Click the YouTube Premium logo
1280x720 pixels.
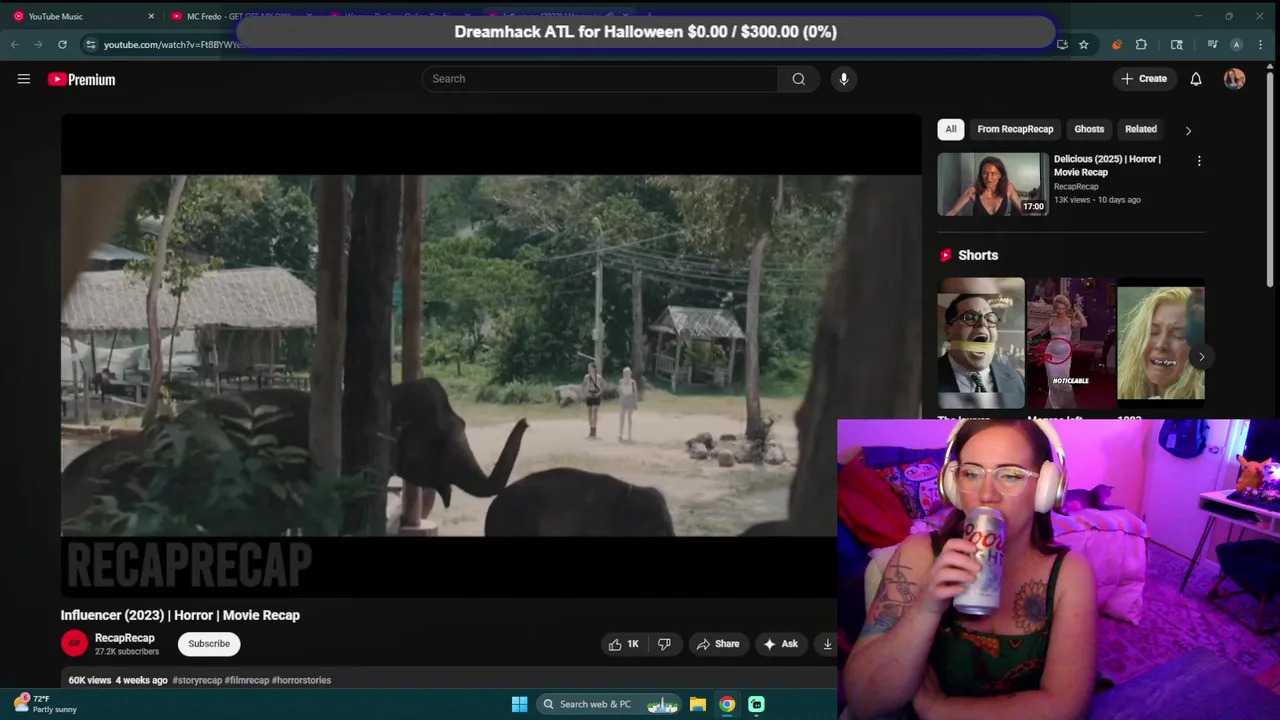click(x=82, y=79)
